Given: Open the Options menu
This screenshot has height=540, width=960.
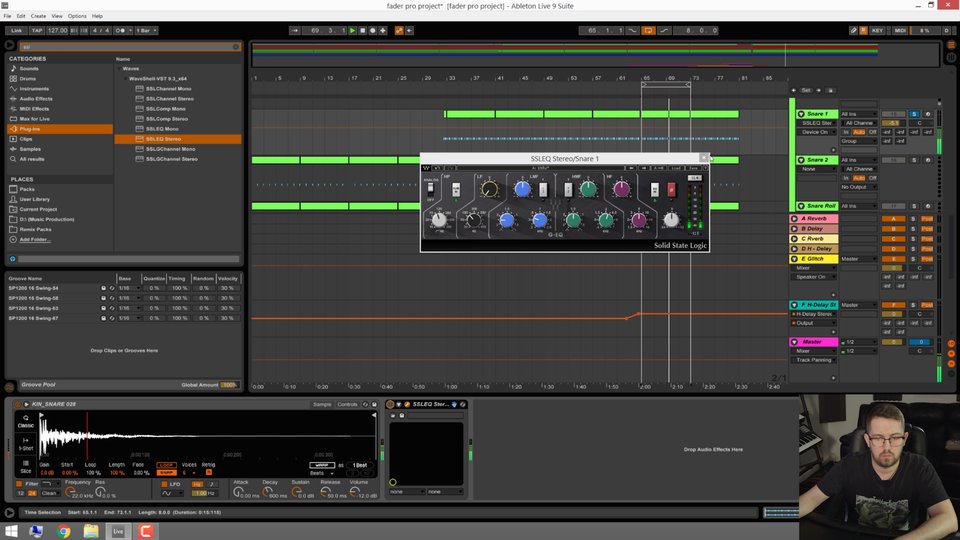Looking at the screenshot, I should pyautogui.click(x=77, y=16).
